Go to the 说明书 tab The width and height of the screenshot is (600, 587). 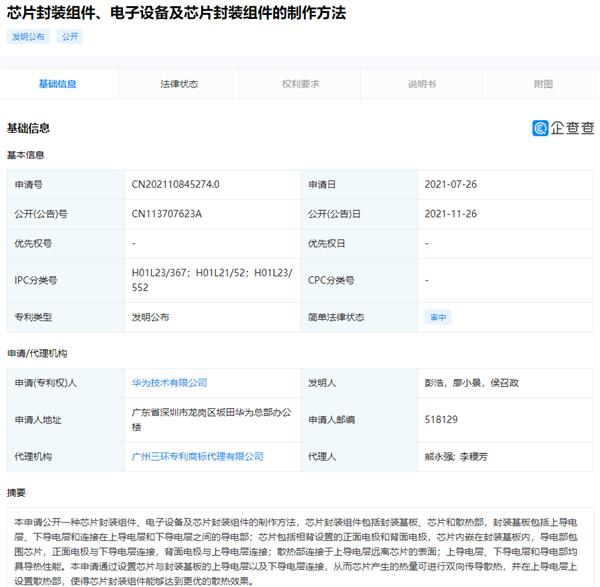(x=421, y=85)
